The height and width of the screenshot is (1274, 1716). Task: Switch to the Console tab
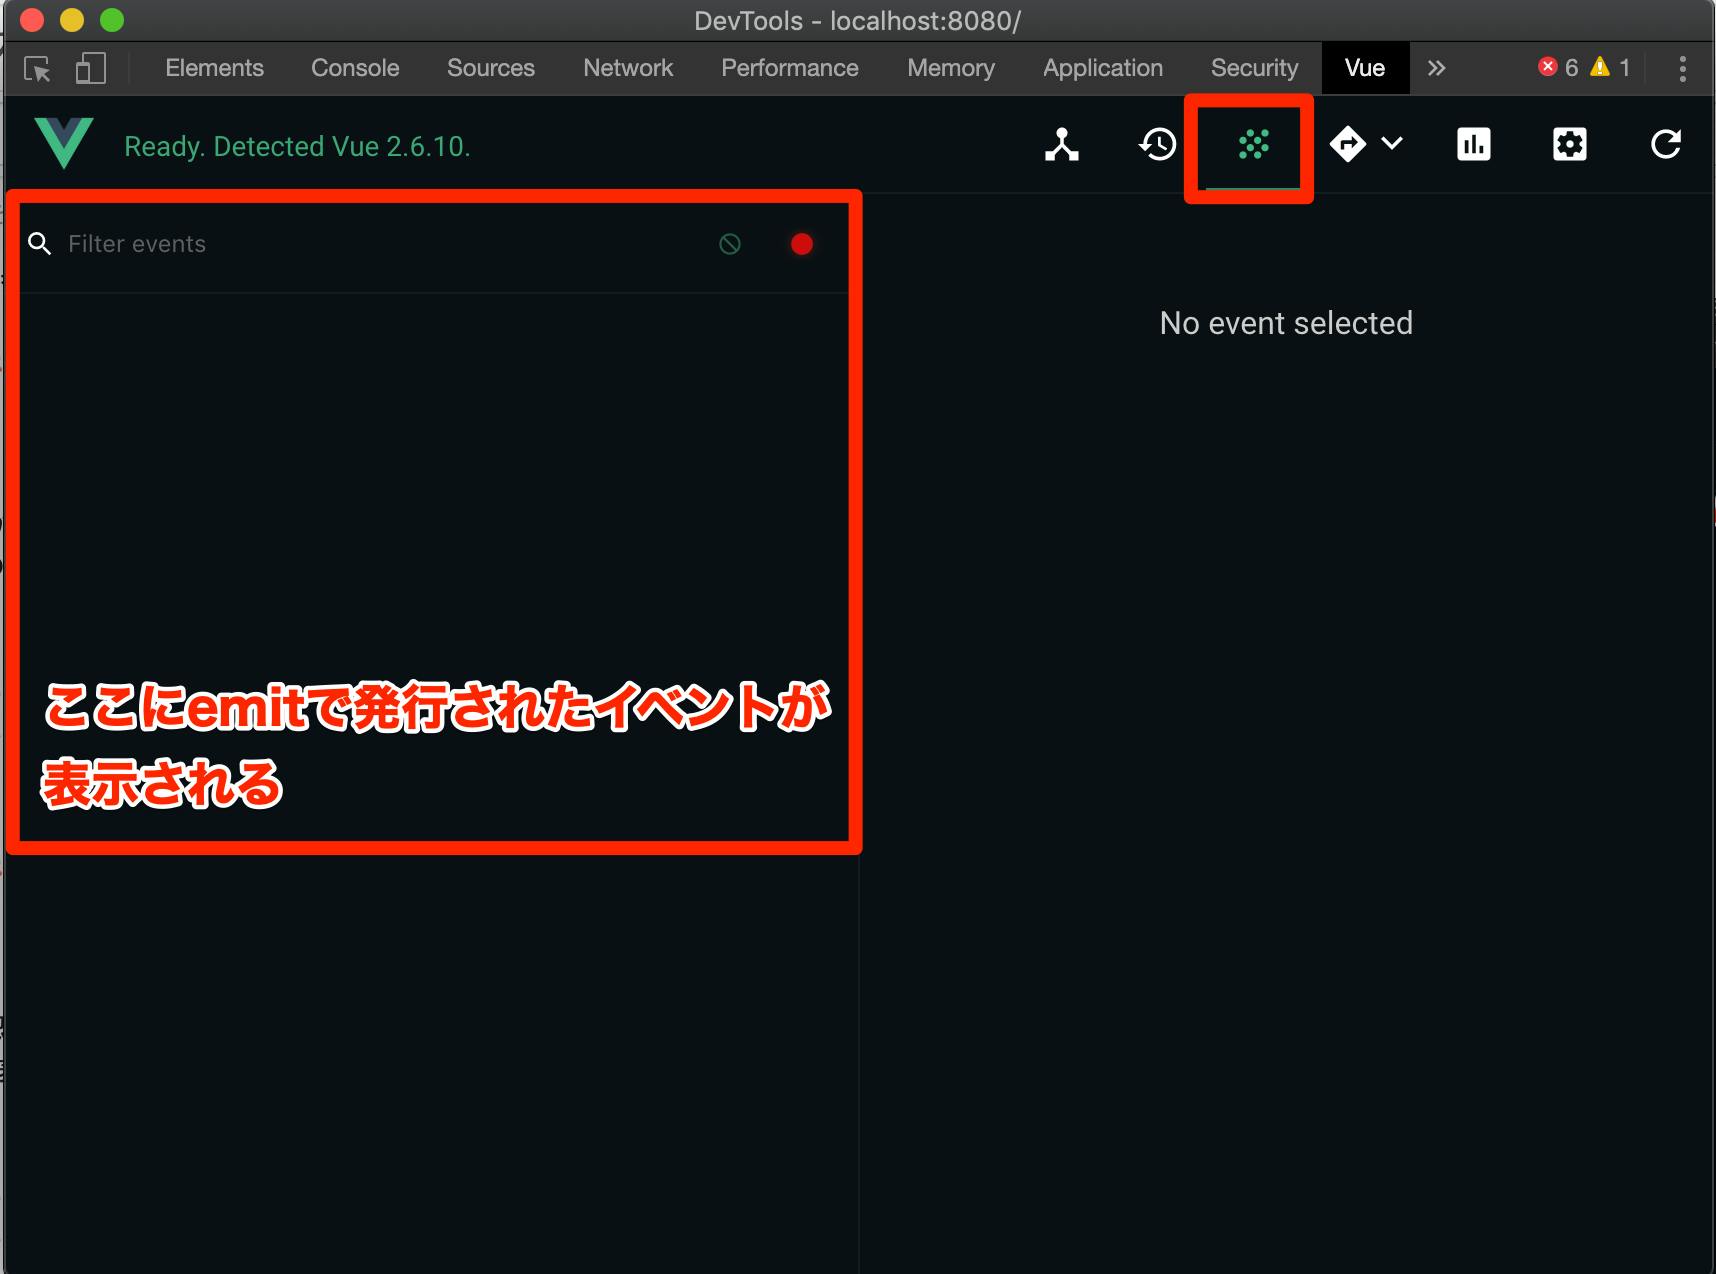pyautogui.click(x=355, y=68)
